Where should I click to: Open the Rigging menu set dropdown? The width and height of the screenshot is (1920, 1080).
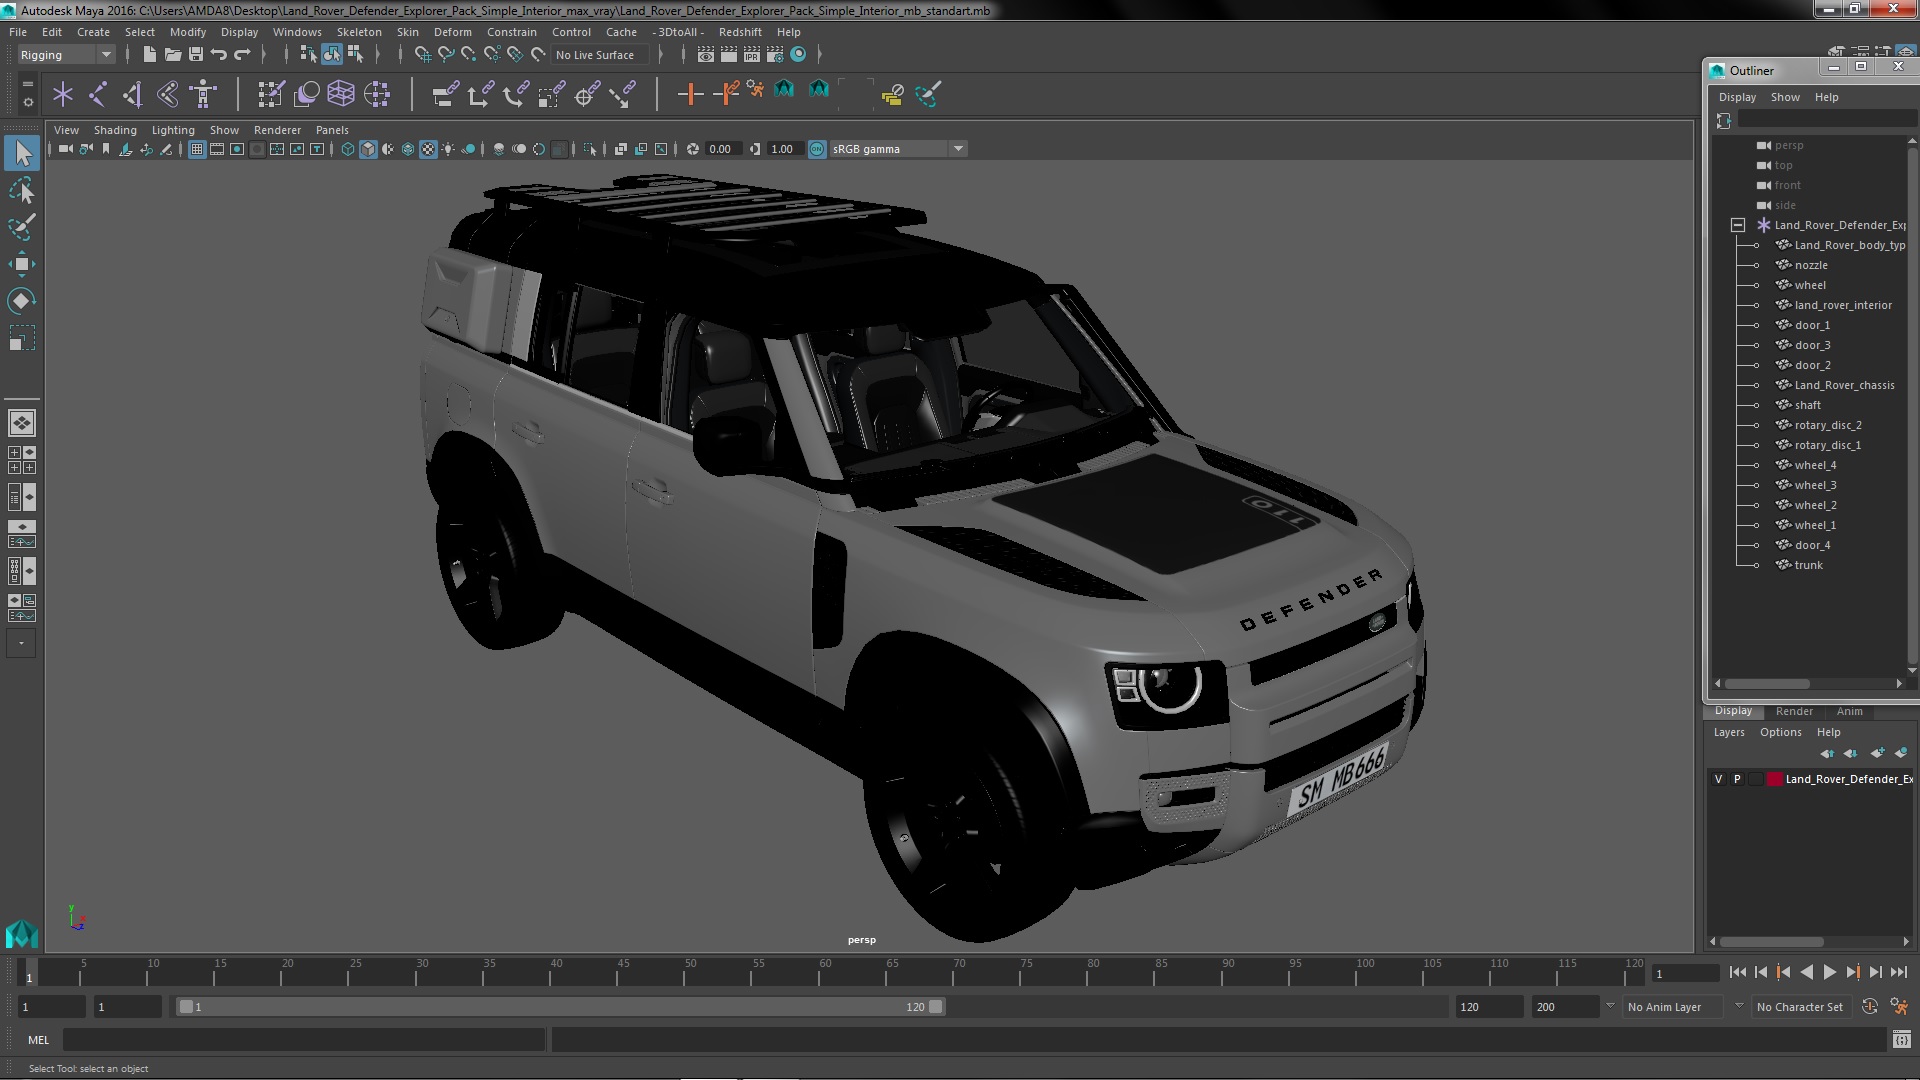click(x=65, y=55)
